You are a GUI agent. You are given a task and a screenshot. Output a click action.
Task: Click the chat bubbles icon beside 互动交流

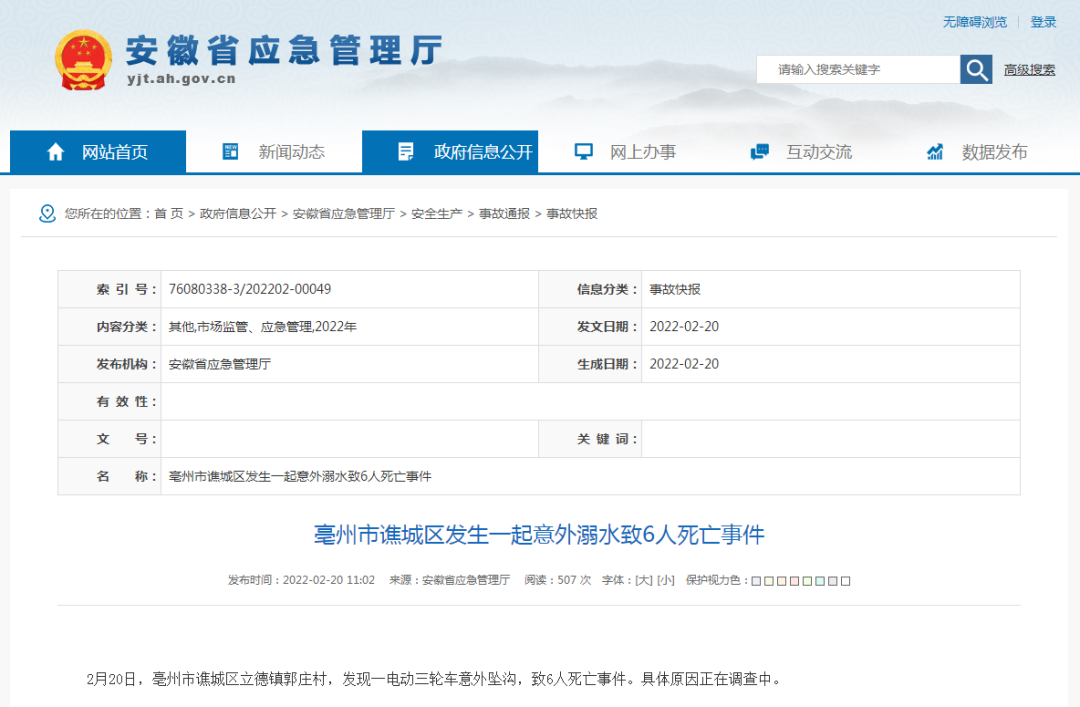point(760,152)
